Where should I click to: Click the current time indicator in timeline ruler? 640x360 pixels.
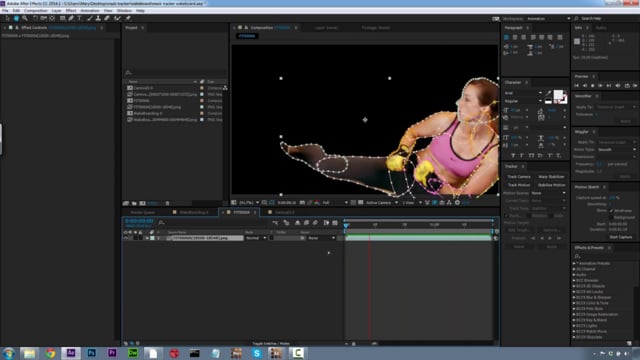tap(346, 224)
